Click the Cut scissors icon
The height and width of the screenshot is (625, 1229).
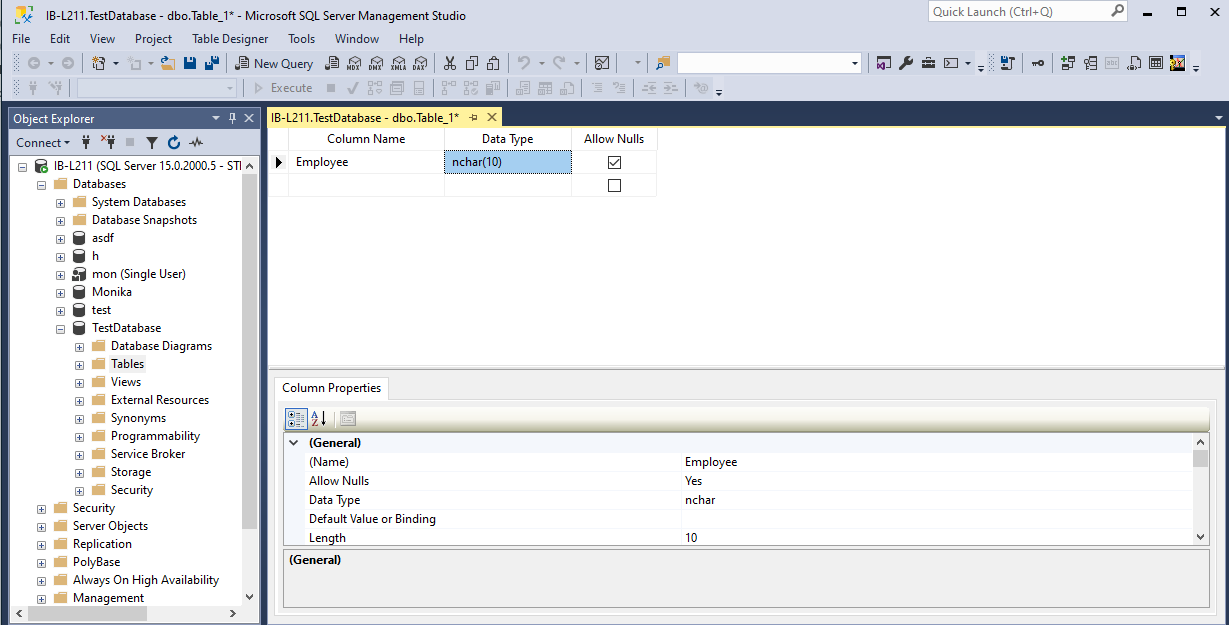coord(450,63)
